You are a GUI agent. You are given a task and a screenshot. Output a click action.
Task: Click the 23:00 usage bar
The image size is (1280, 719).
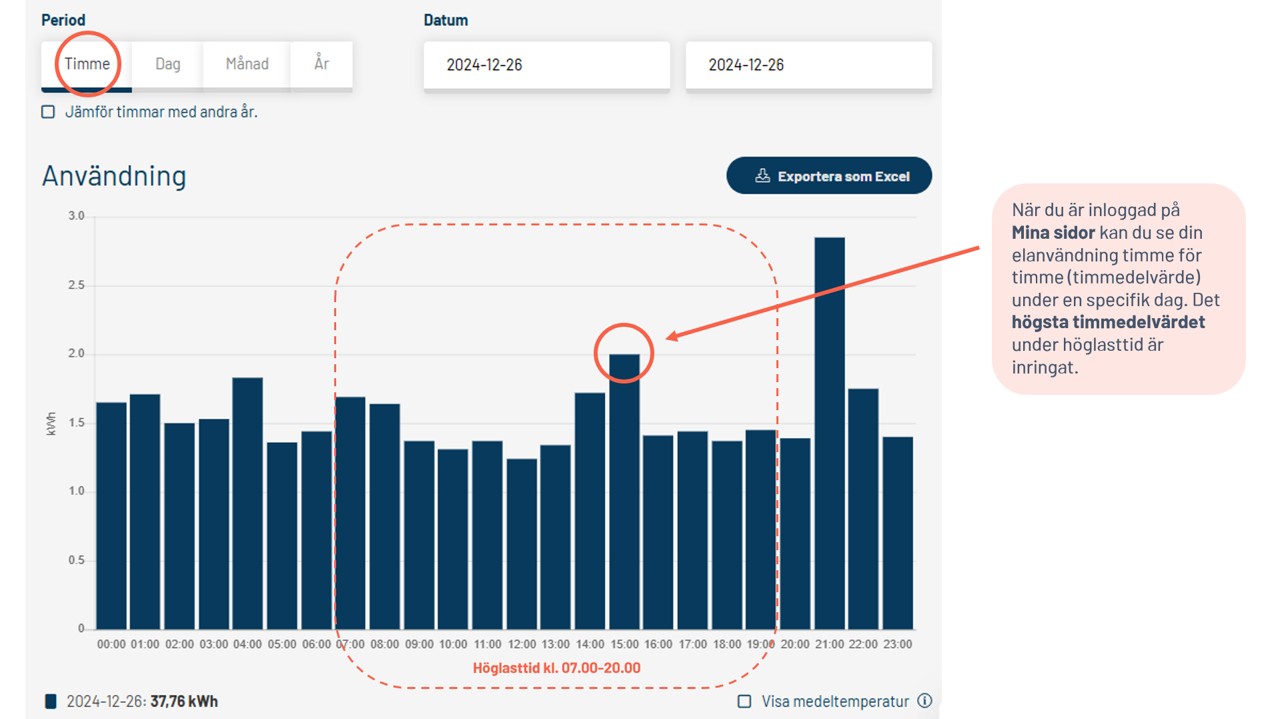click(897, 533)
